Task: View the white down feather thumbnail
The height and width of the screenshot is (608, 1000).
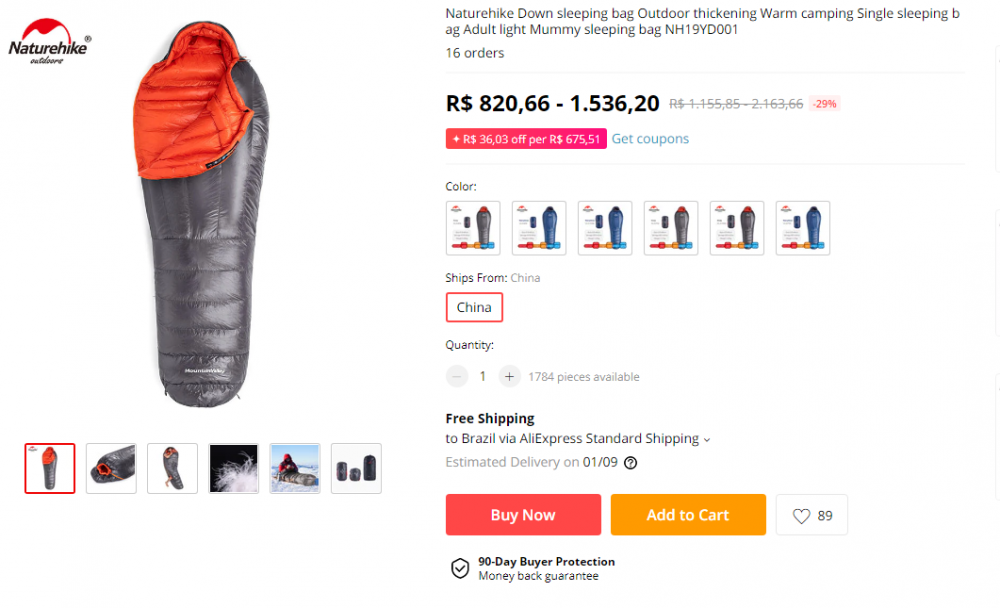Action: tap(234, 468)
